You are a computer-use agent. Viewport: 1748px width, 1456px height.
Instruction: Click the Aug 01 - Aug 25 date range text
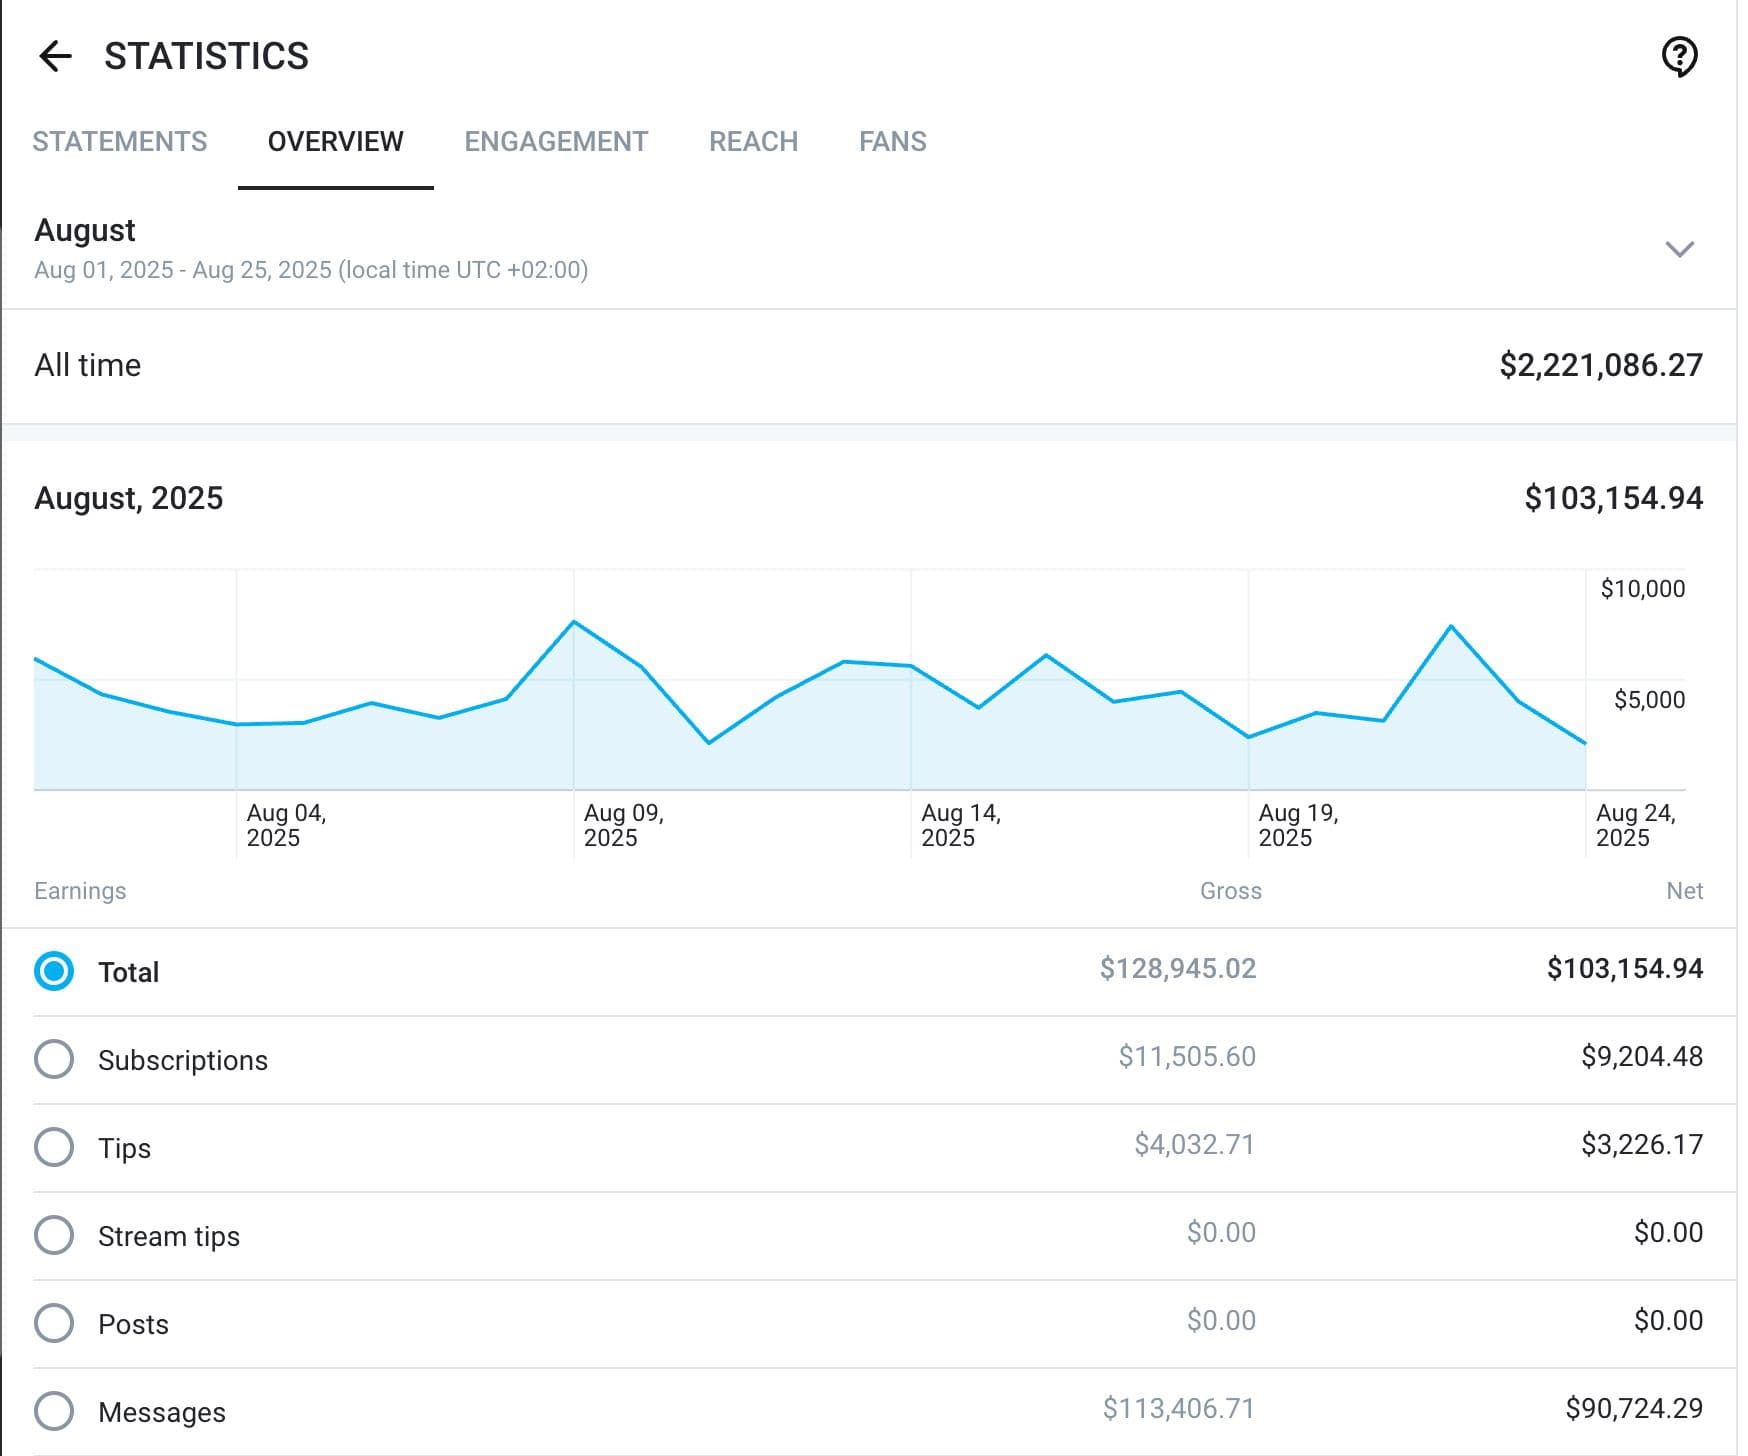[x=311, y=270]
